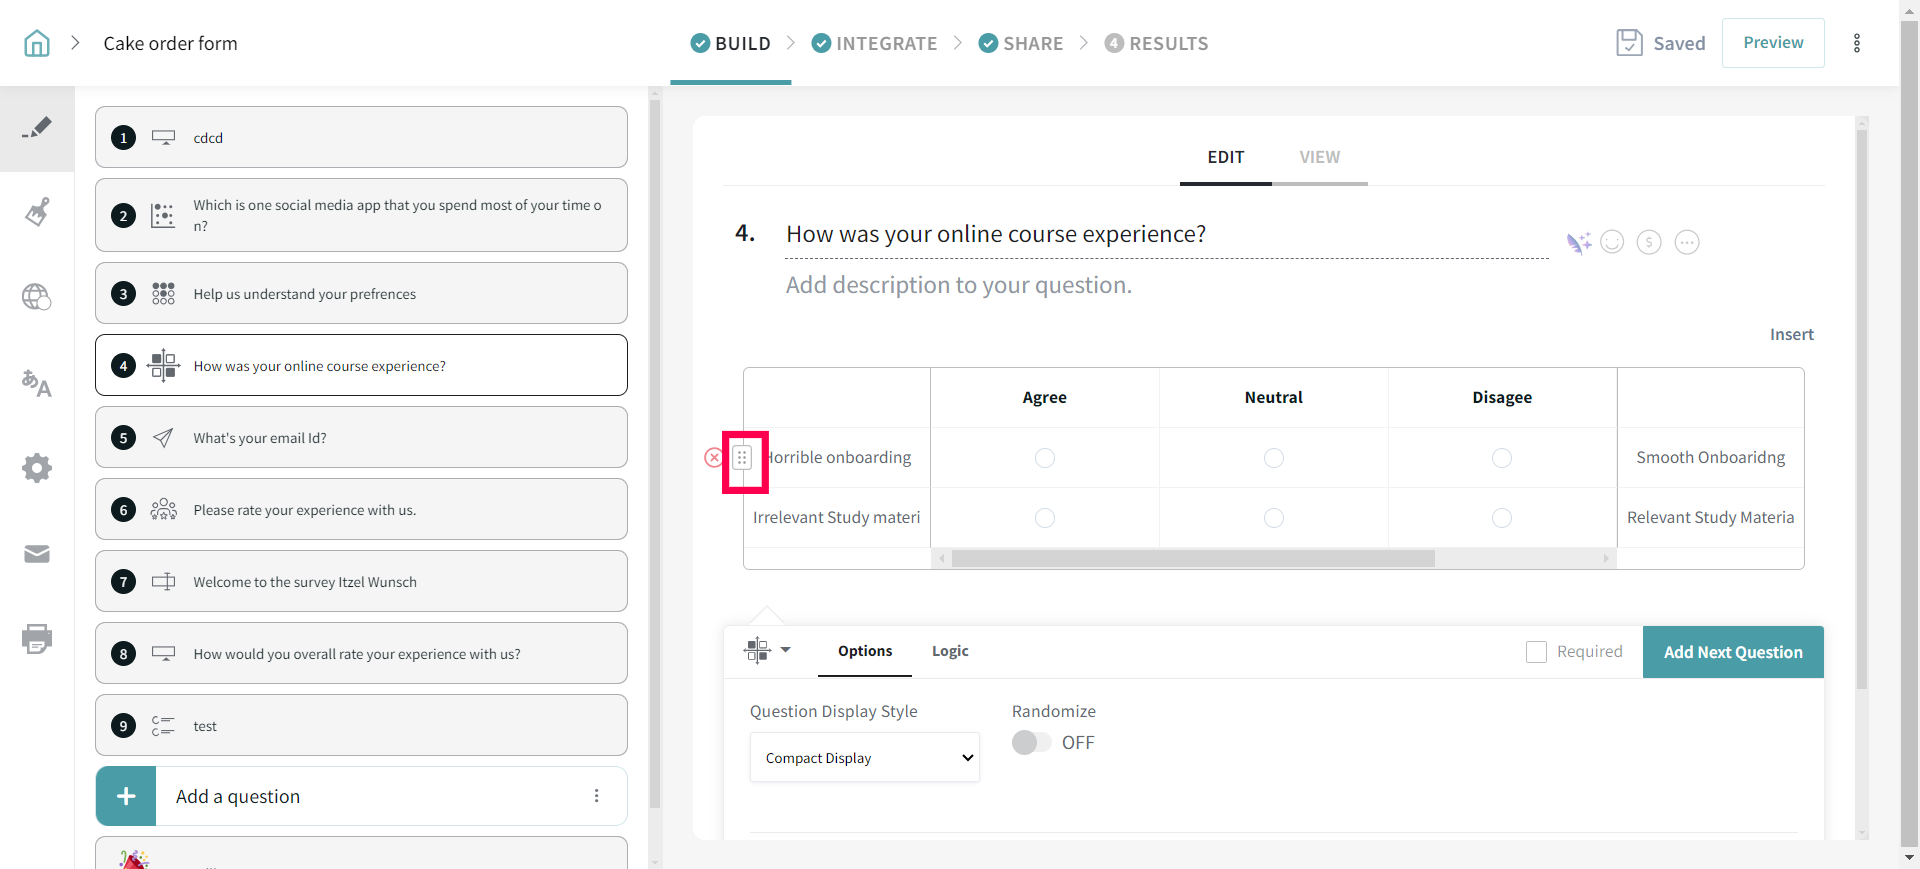
Task: Click the printer icon in left sidebar
Action: click(37, 639)
